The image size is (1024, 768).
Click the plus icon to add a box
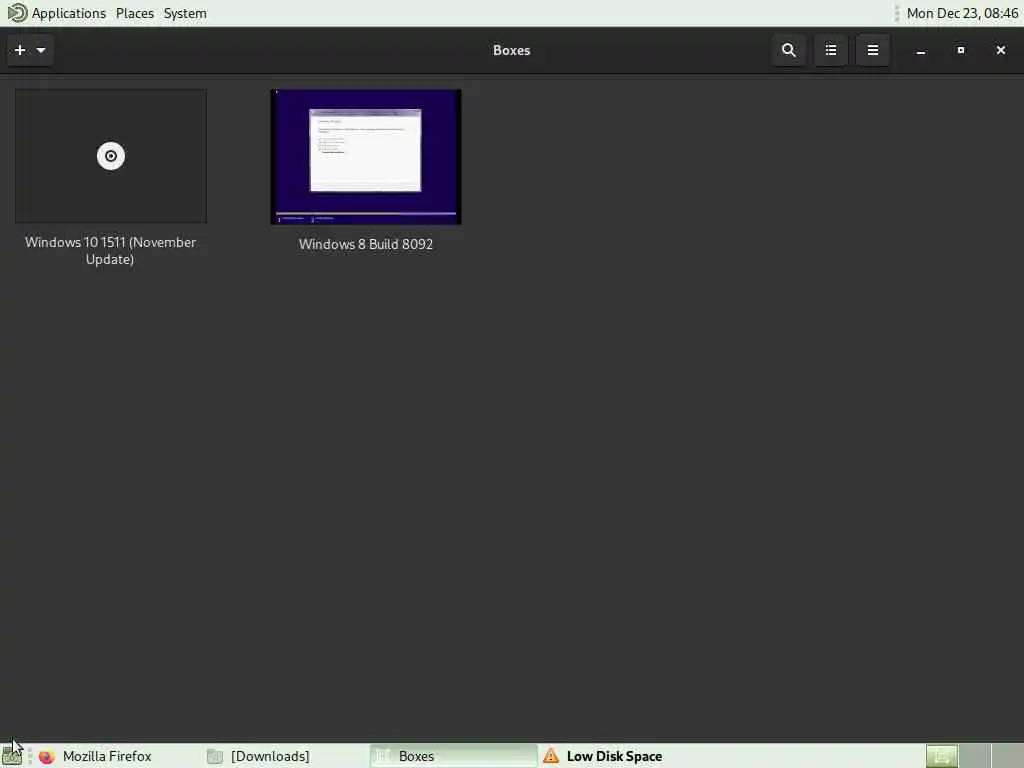(x=20, y=50)
